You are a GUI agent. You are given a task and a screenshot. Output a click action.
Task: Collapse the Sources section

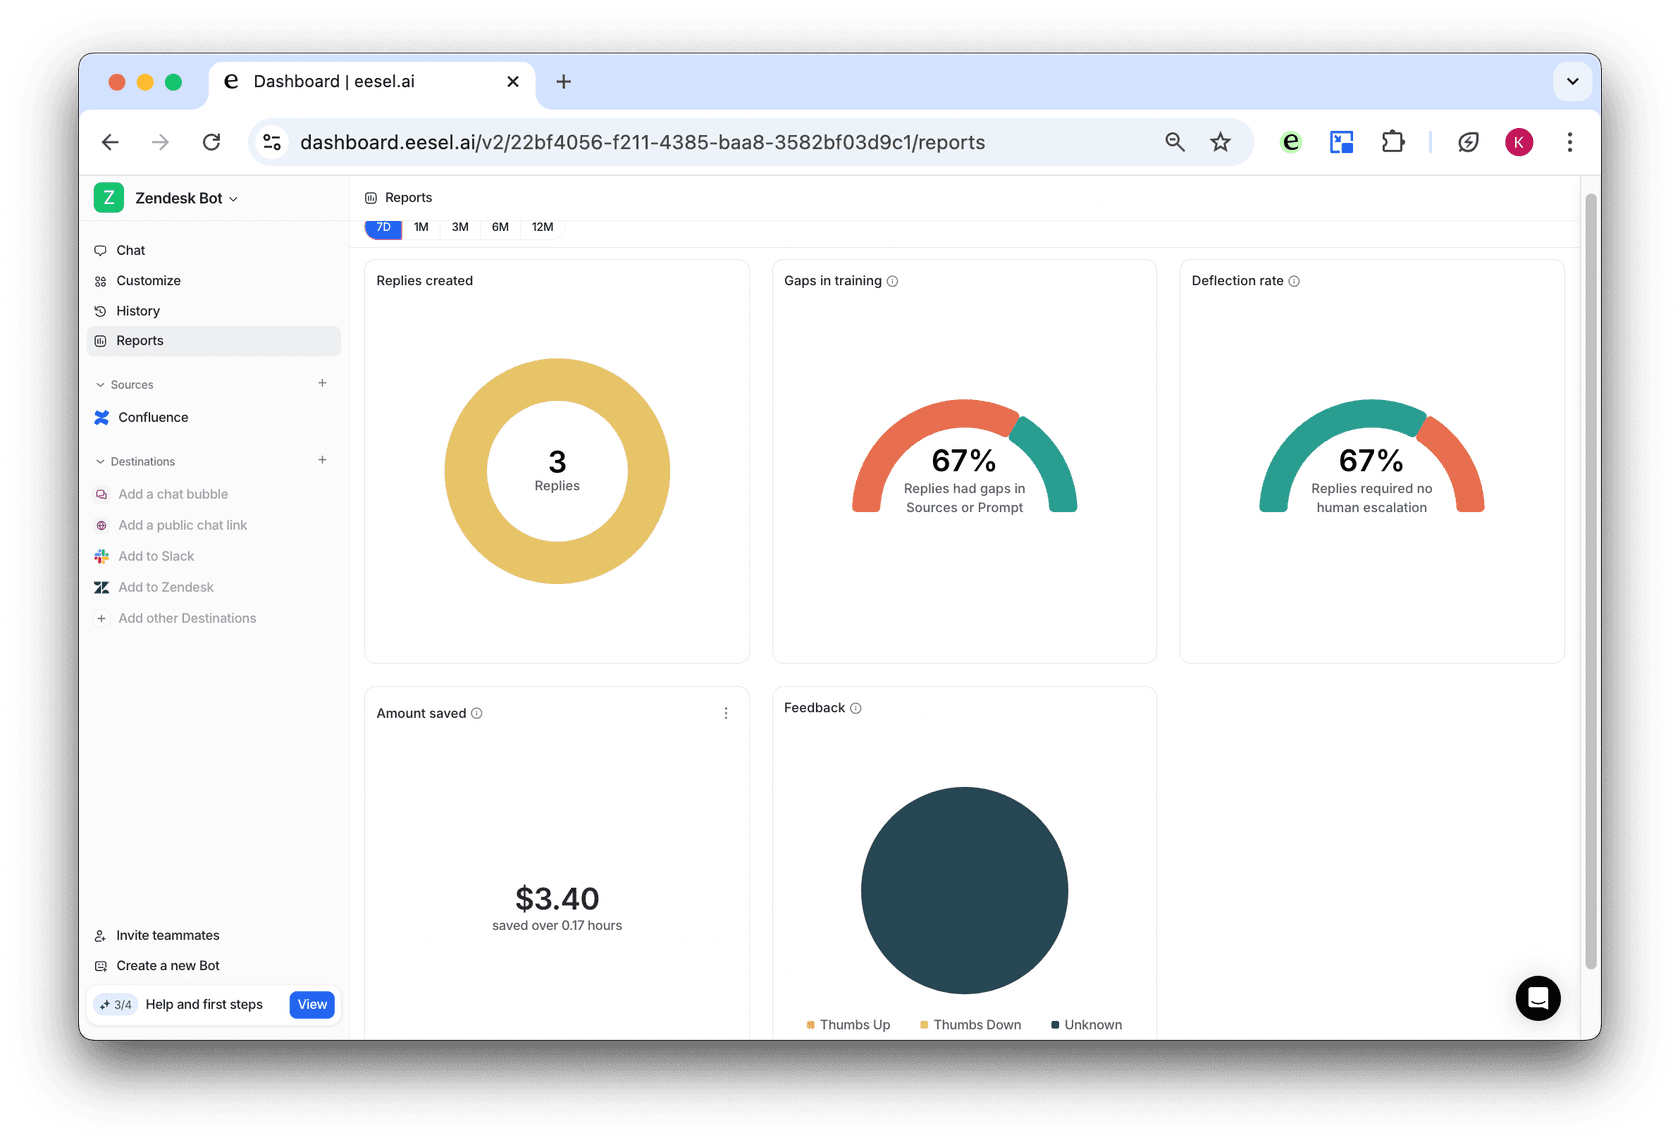coord(100,385)
